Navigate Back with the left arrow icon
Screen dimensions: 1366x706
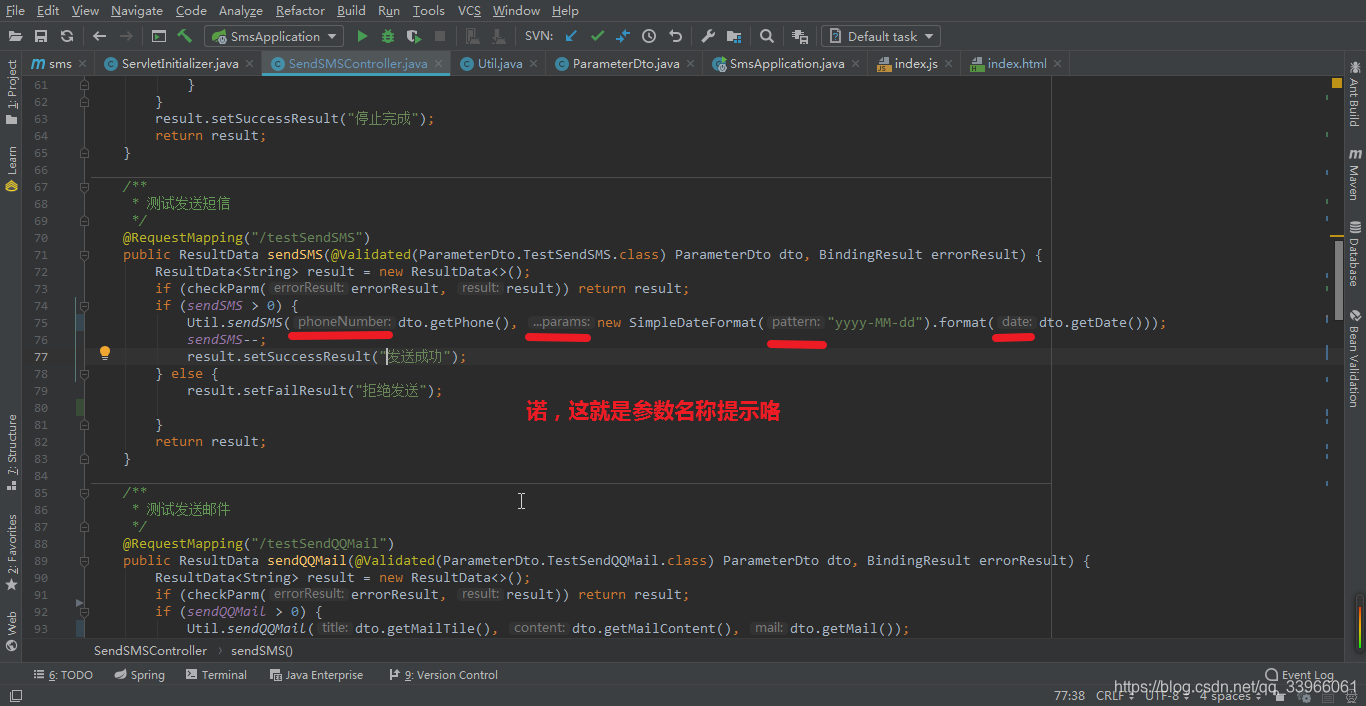(x=99, y=36)
